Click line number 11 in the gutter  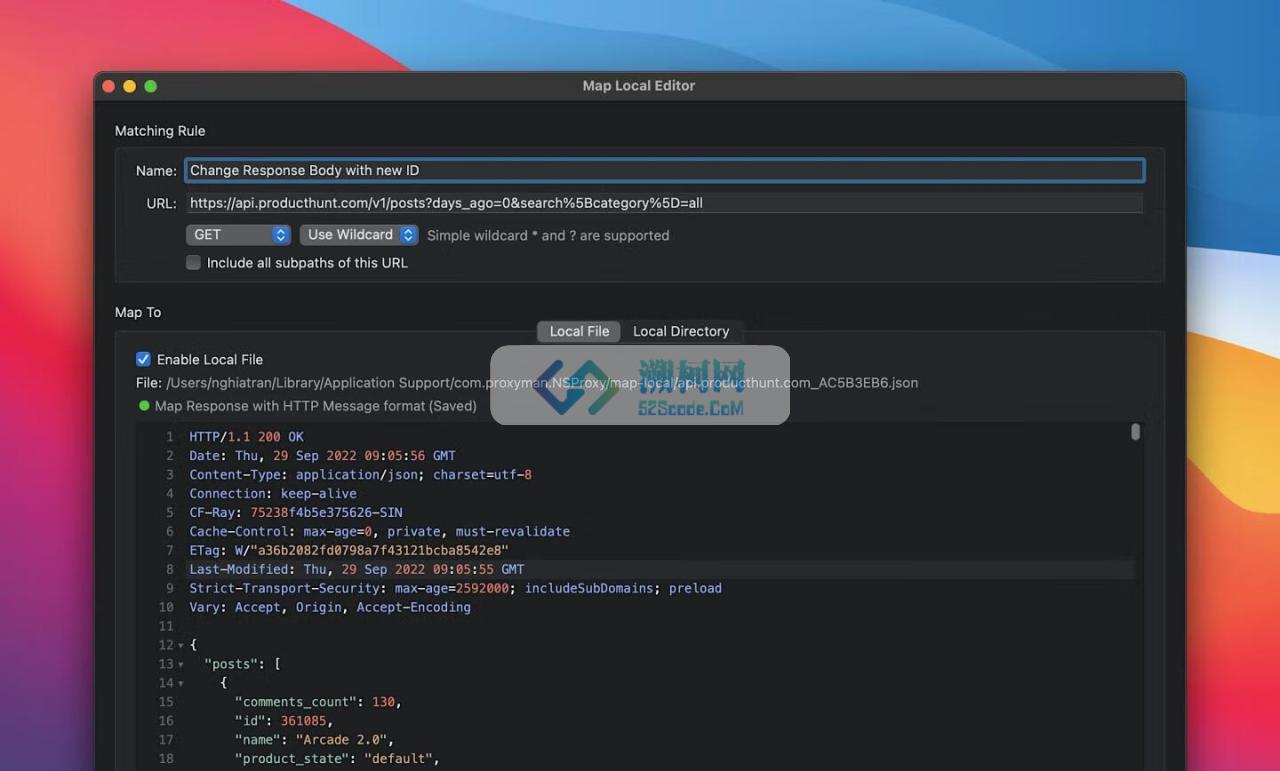coord(166,627)
